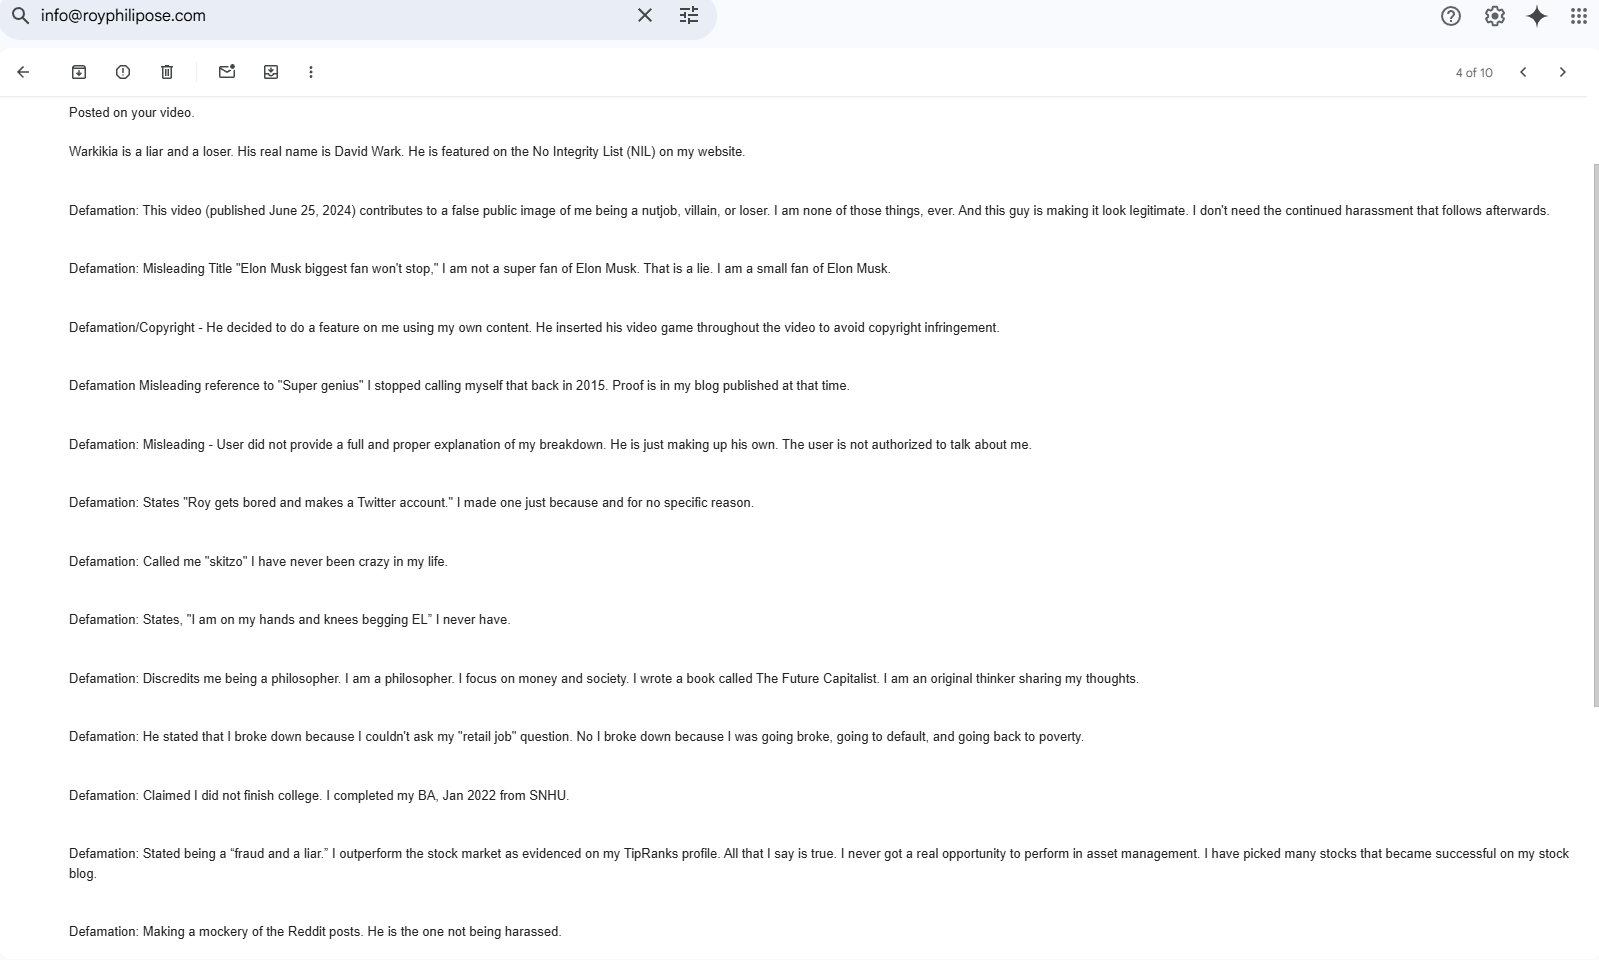Click the line about the 'retail job' question
Image resolution: width=1599 pixels, height=960 pixels.
tap(576, 737)
